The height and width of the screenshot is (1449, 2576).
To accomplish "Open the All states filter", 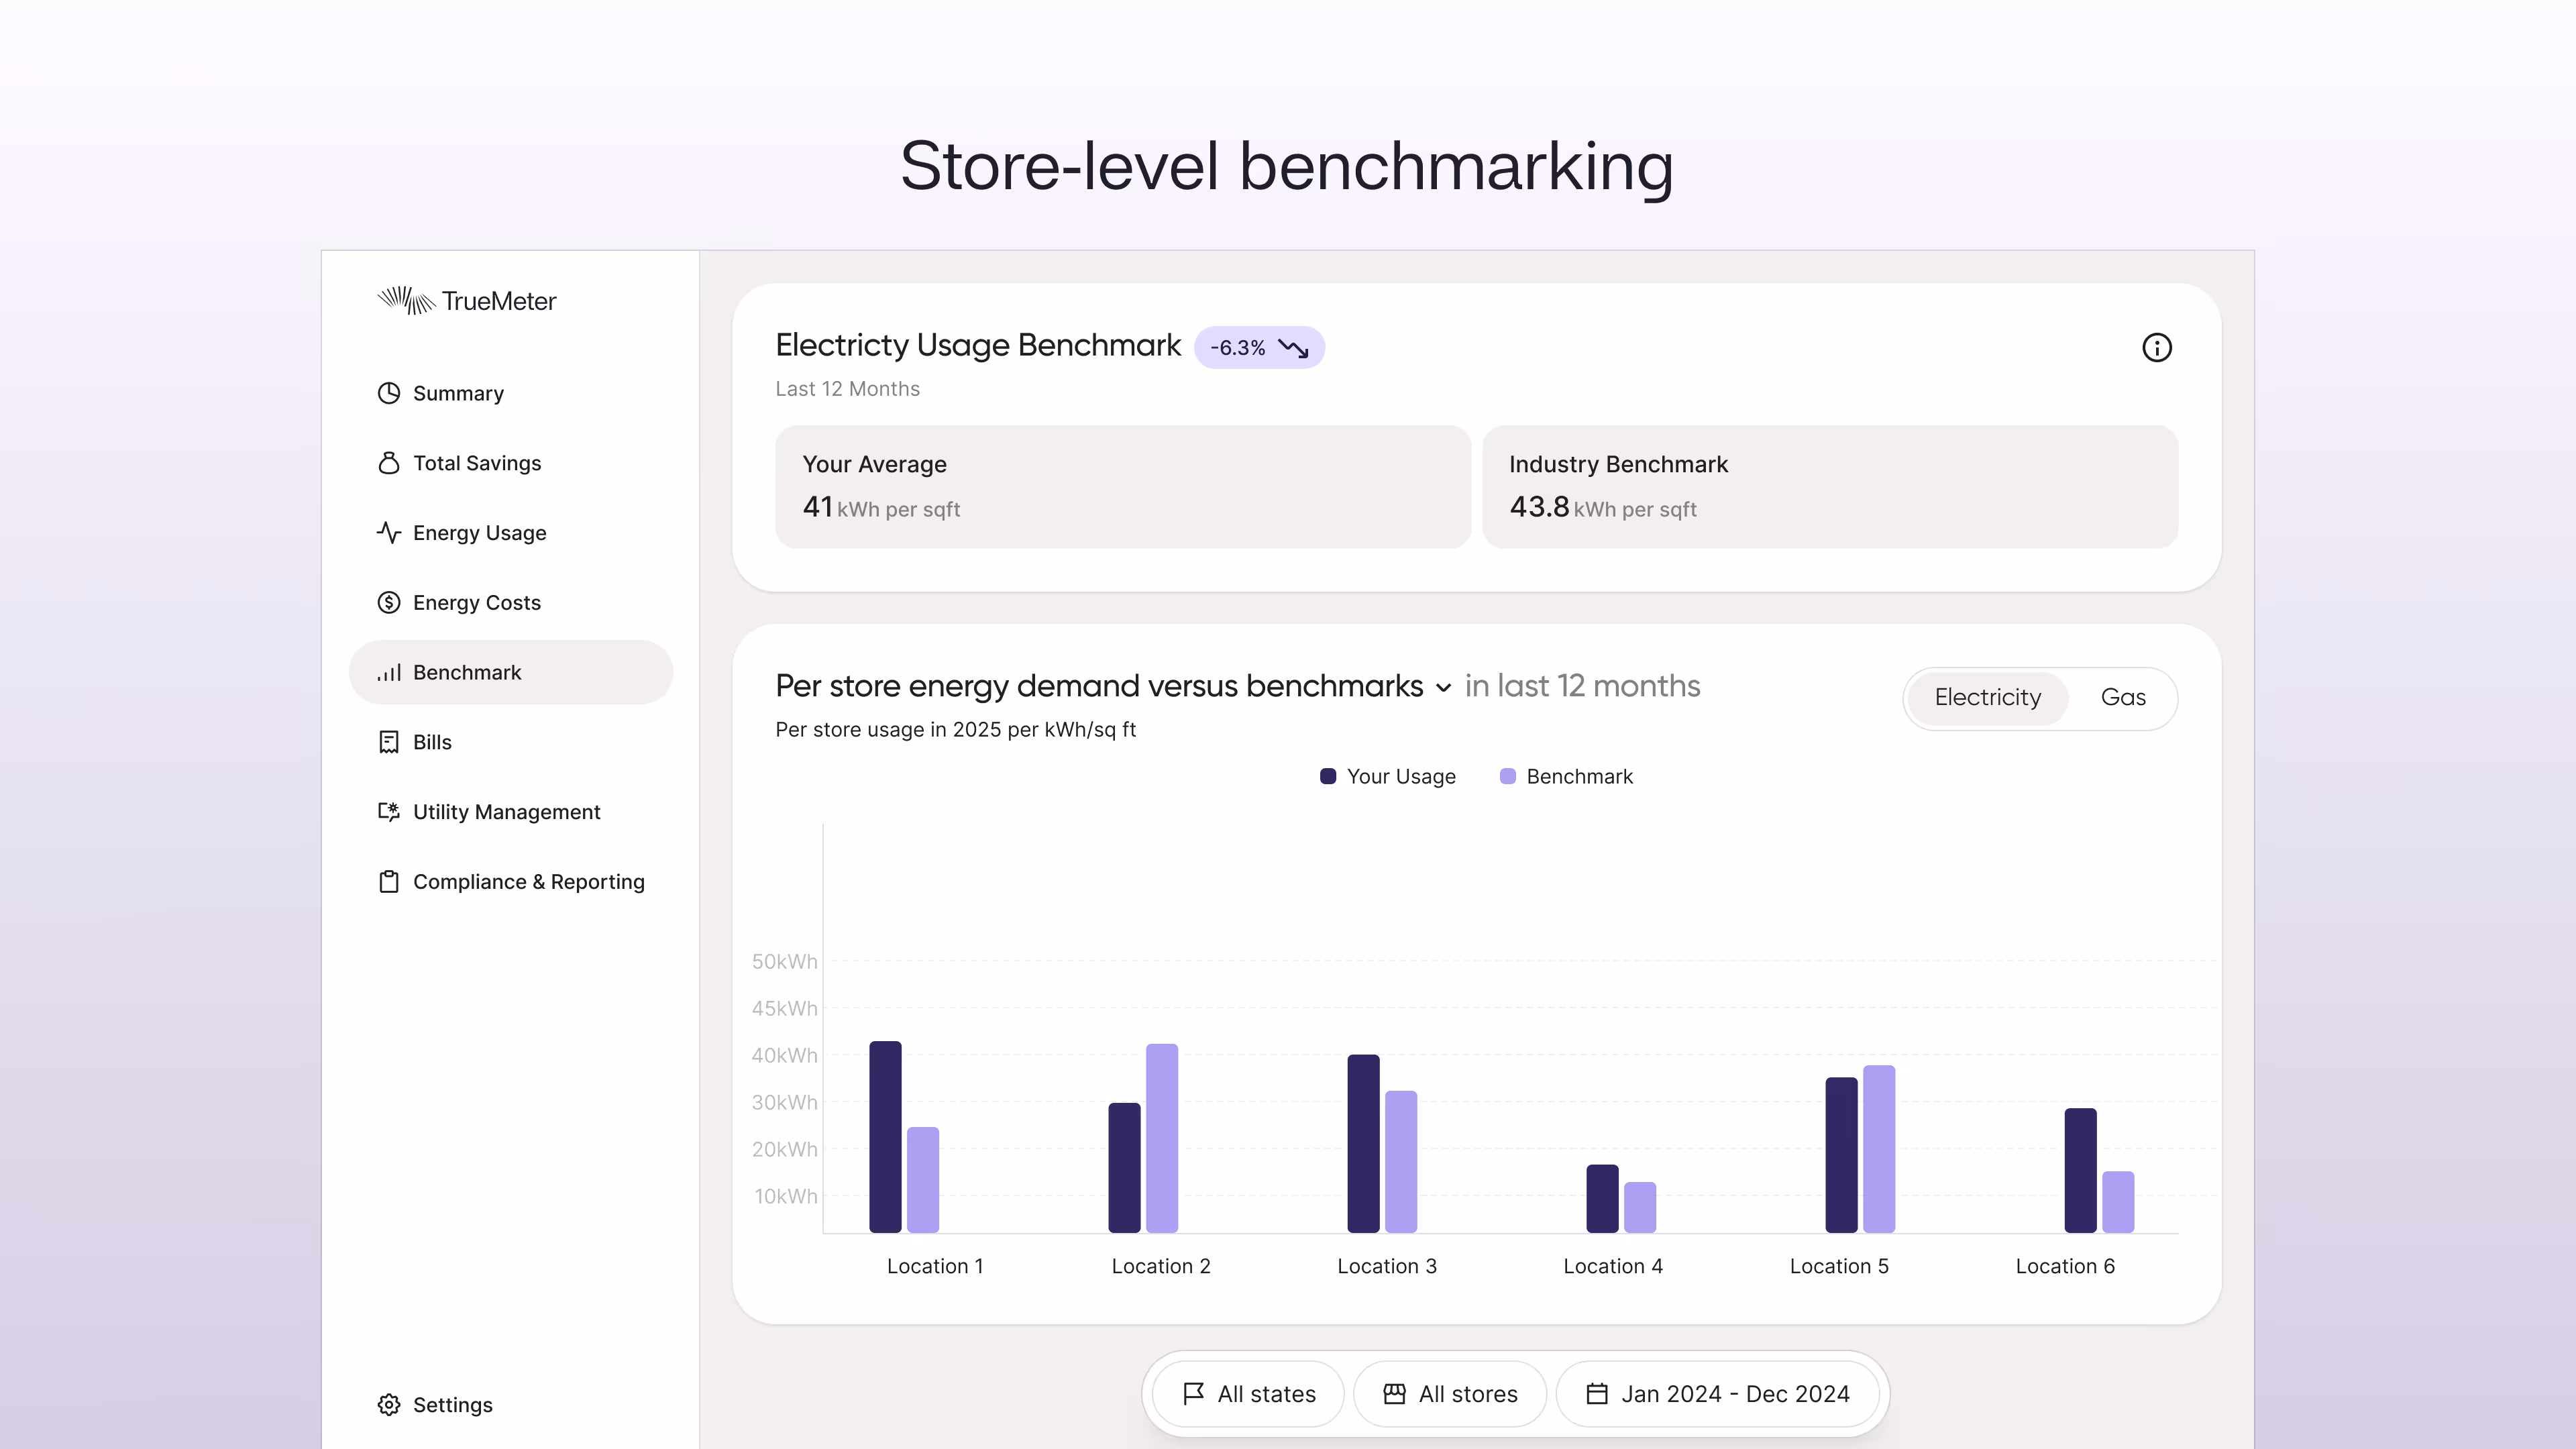I will pos(1248,1394).
